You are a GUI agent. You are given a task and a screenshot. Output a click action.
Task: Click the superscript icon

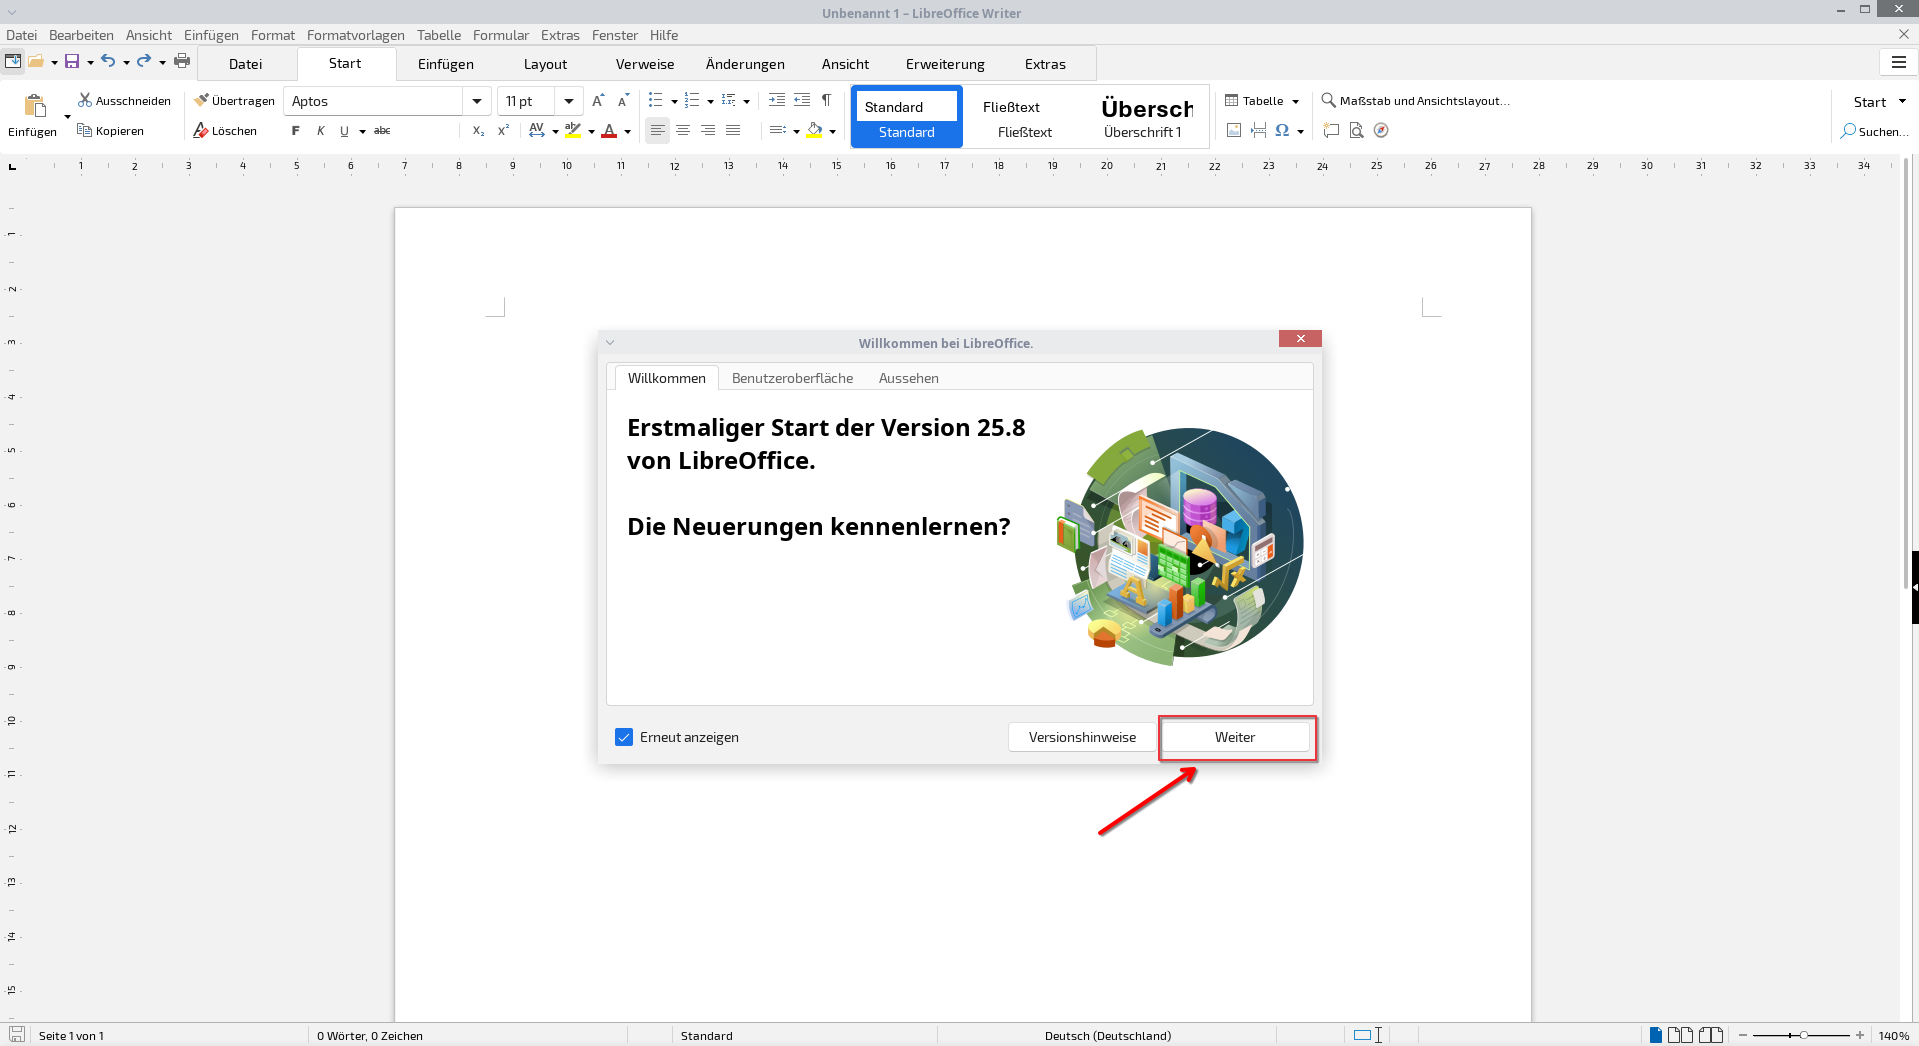(503, 131)
